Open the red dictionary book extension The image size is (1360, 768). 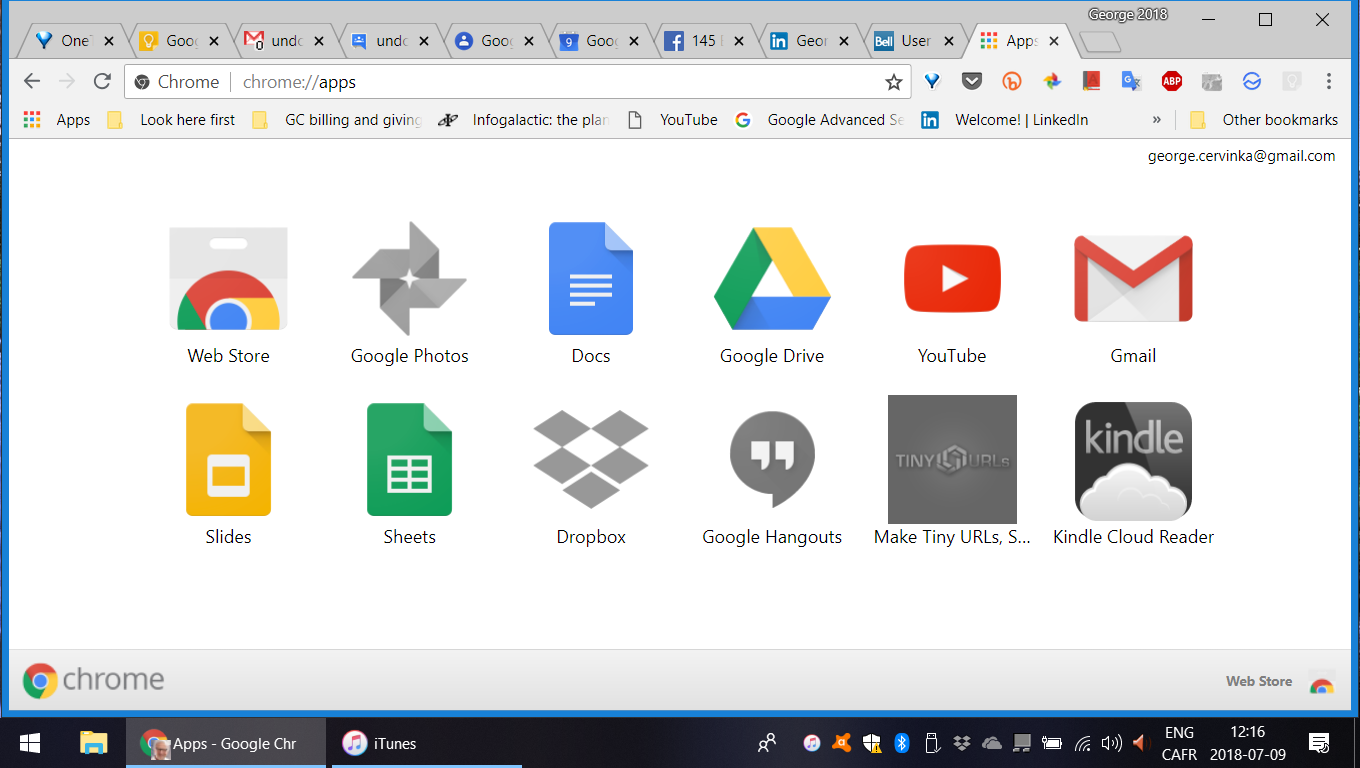pos(1091,82)
